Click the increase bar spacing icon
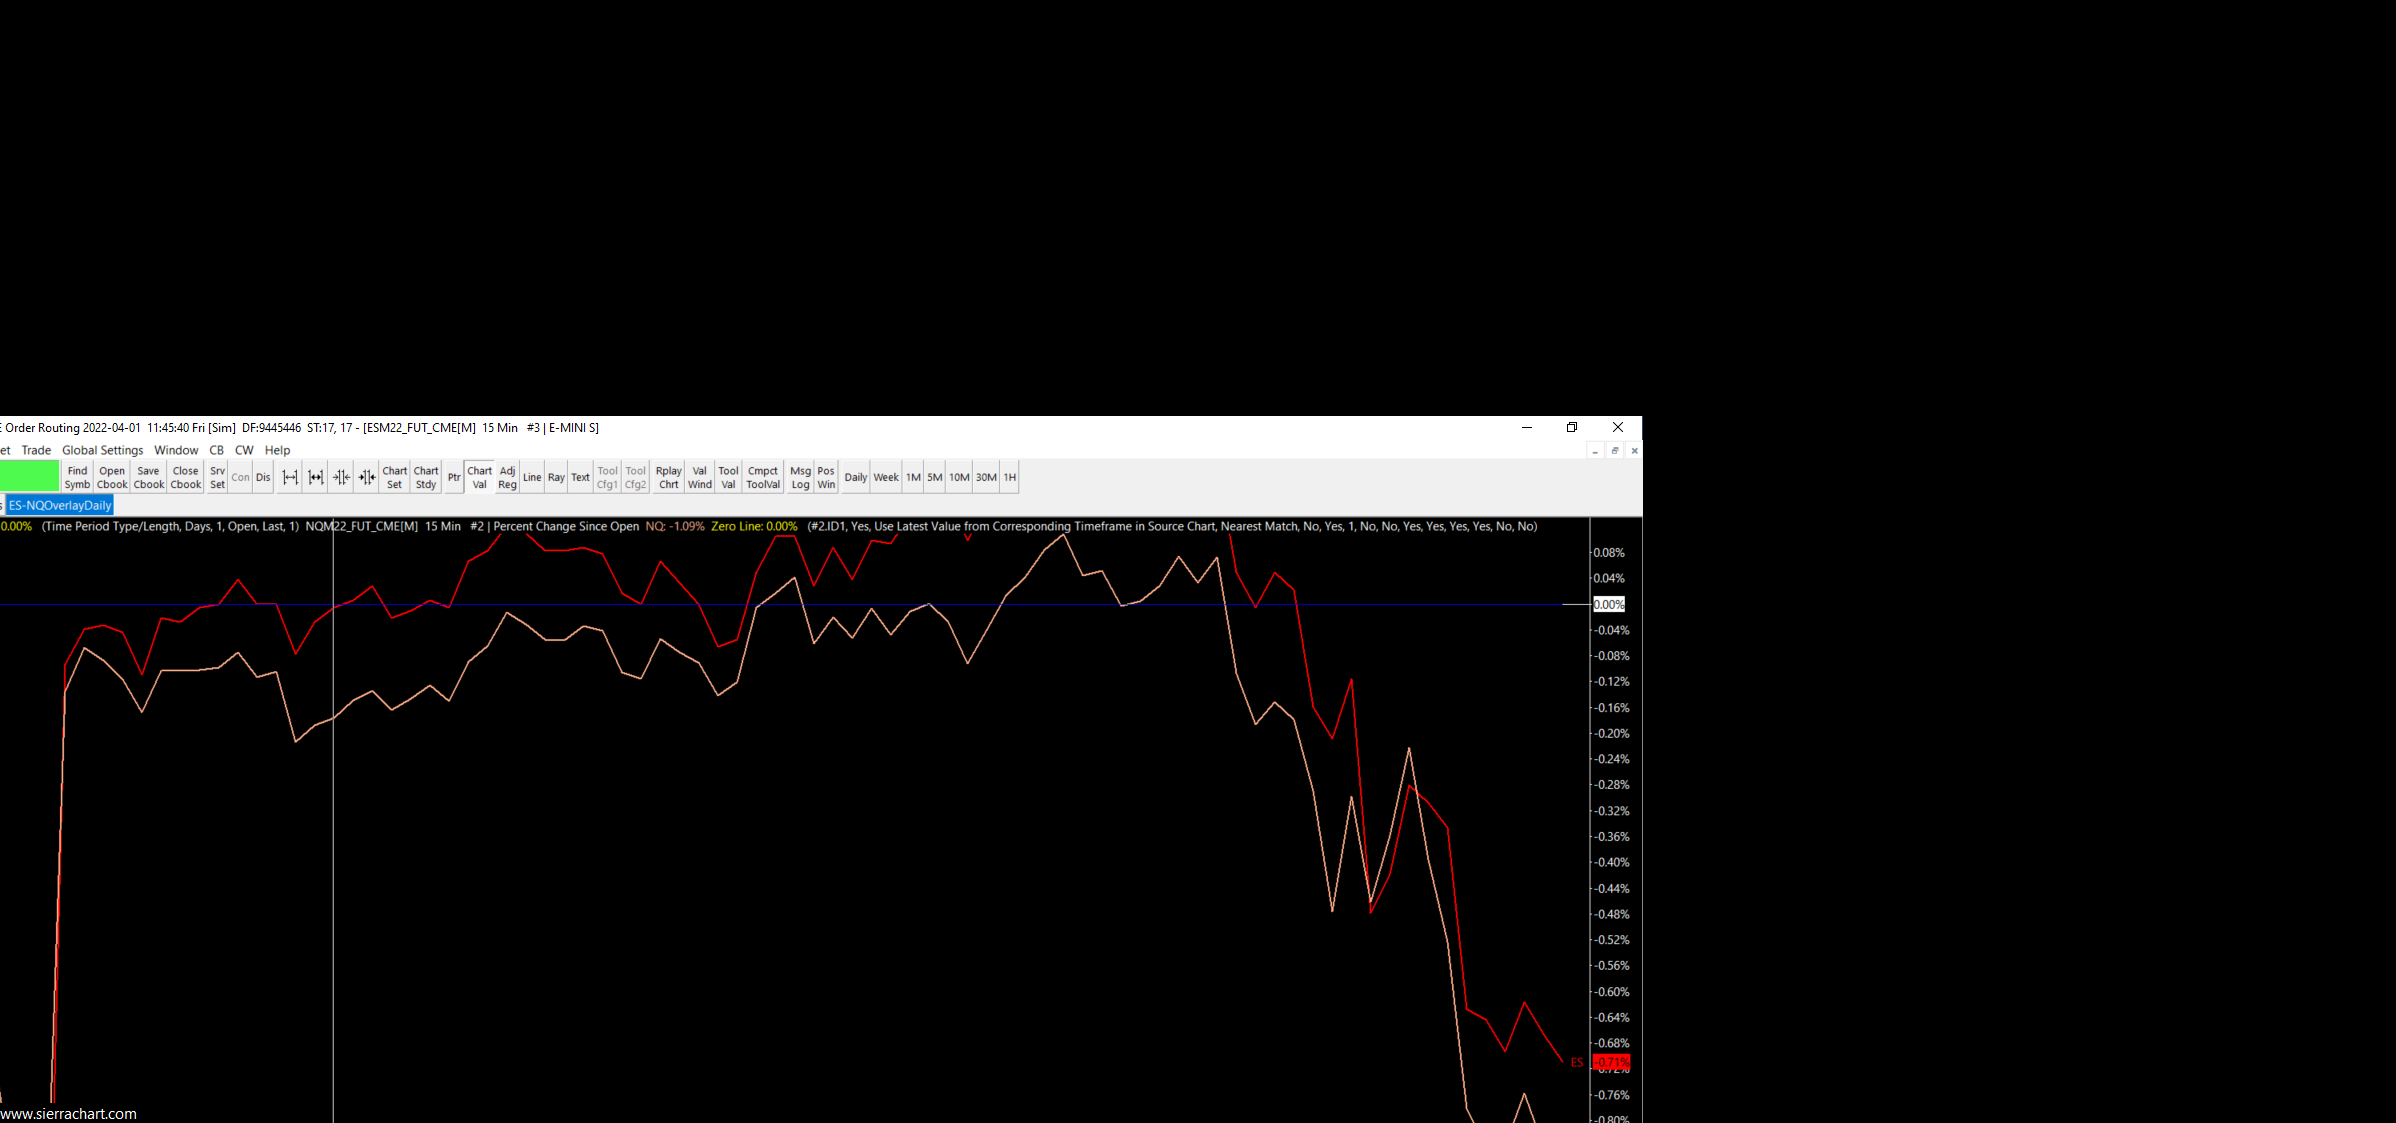The width and height of the screenshot is (2396, 1123). coord(290,477)
